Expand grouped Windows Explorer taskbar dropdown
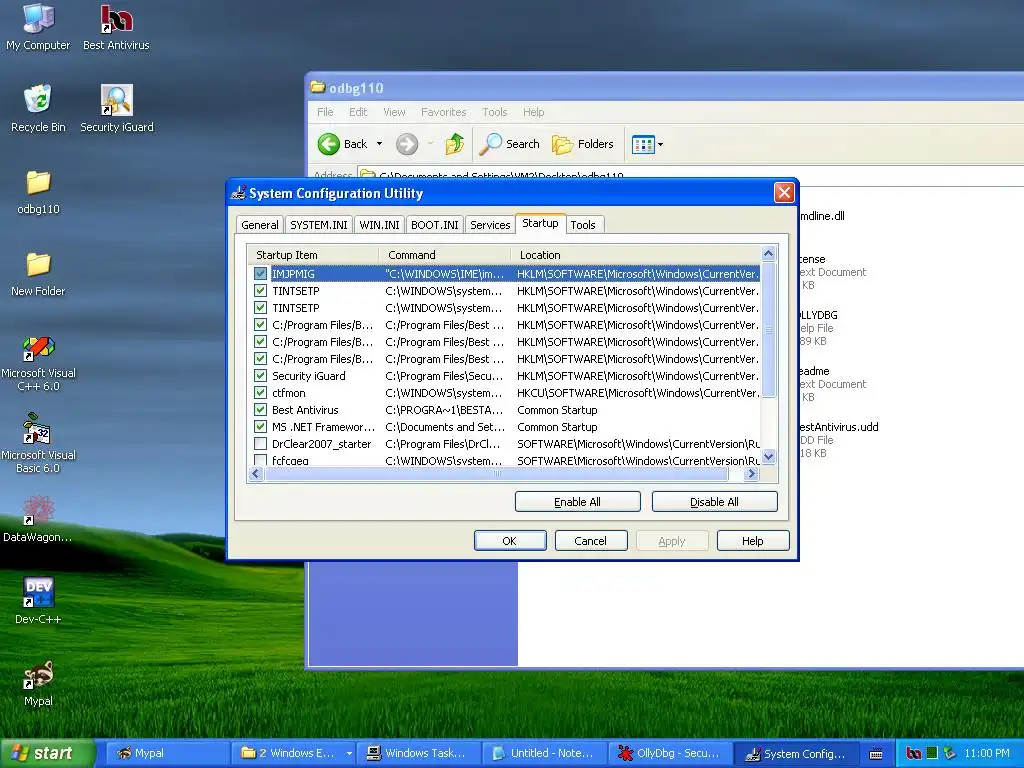The height and width of the screenshot is (768, 1024). pyautogui.click(x=349, y=753)
